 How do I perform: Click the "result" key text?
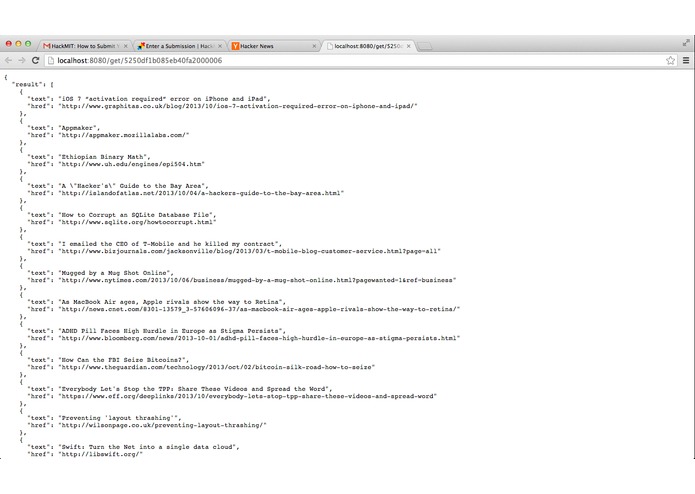27,84
